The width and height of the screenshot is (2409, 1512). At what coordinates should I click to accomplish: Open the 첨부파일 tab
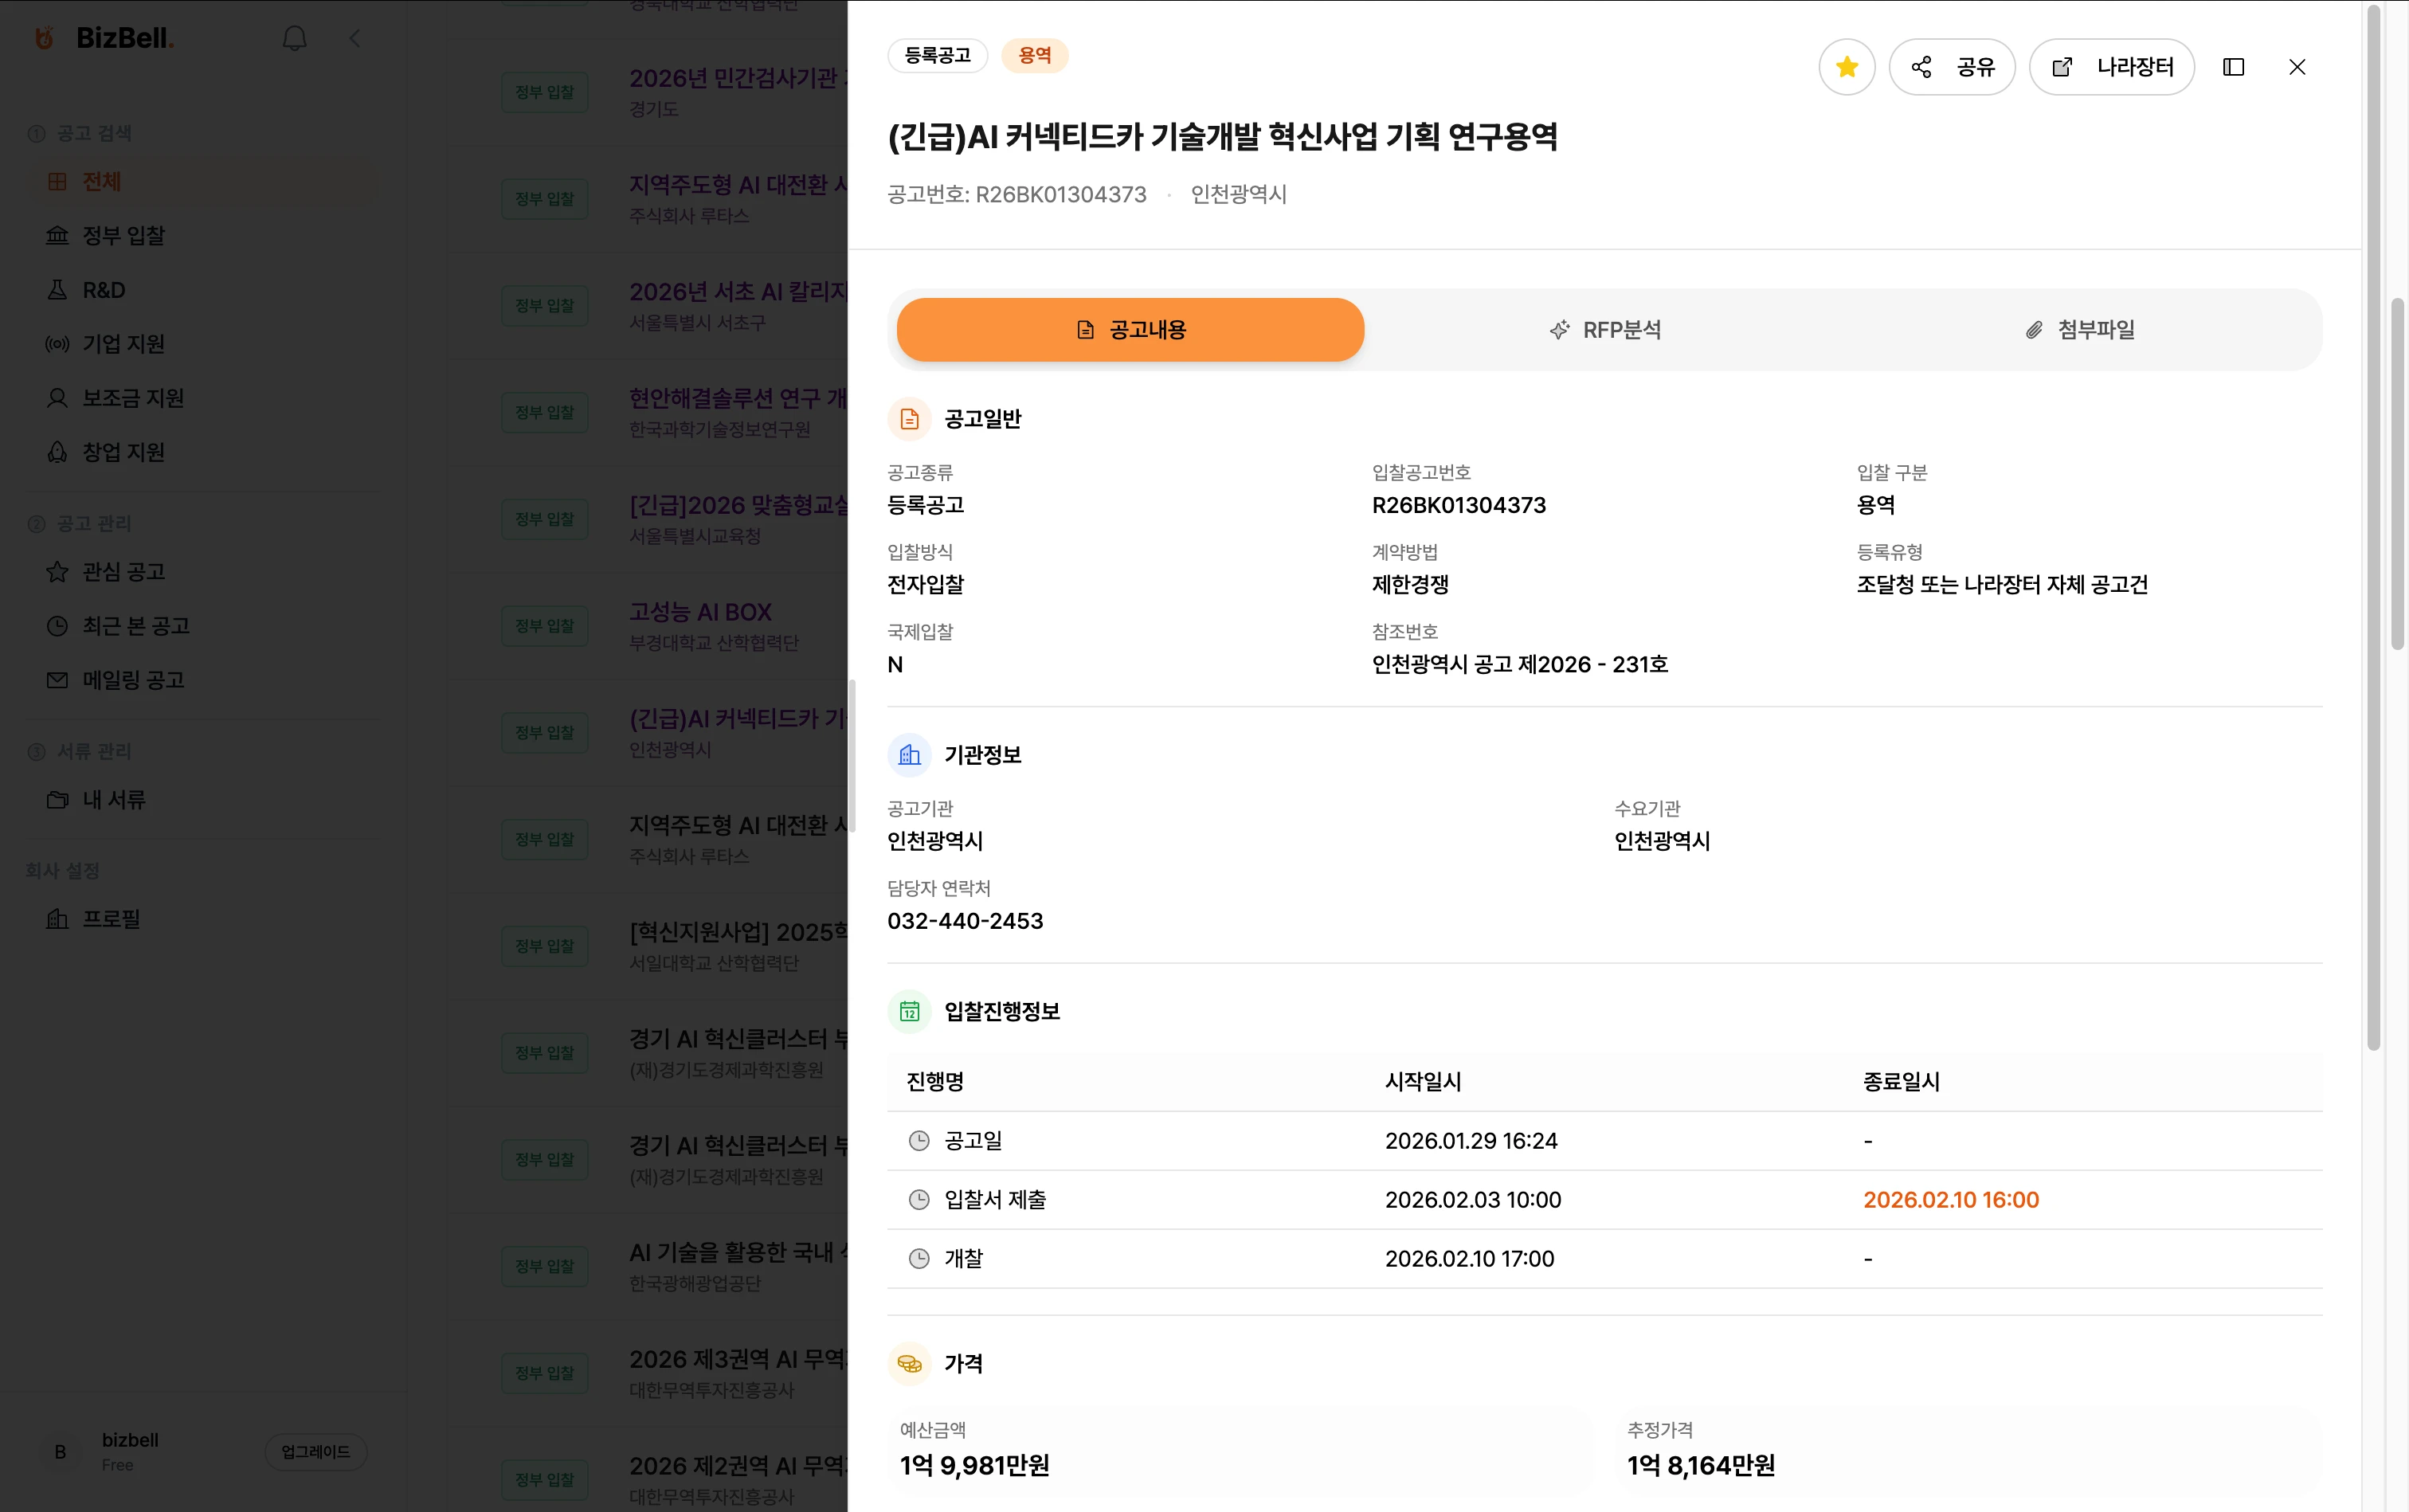pyautogui.click(x=2080, y=330)
